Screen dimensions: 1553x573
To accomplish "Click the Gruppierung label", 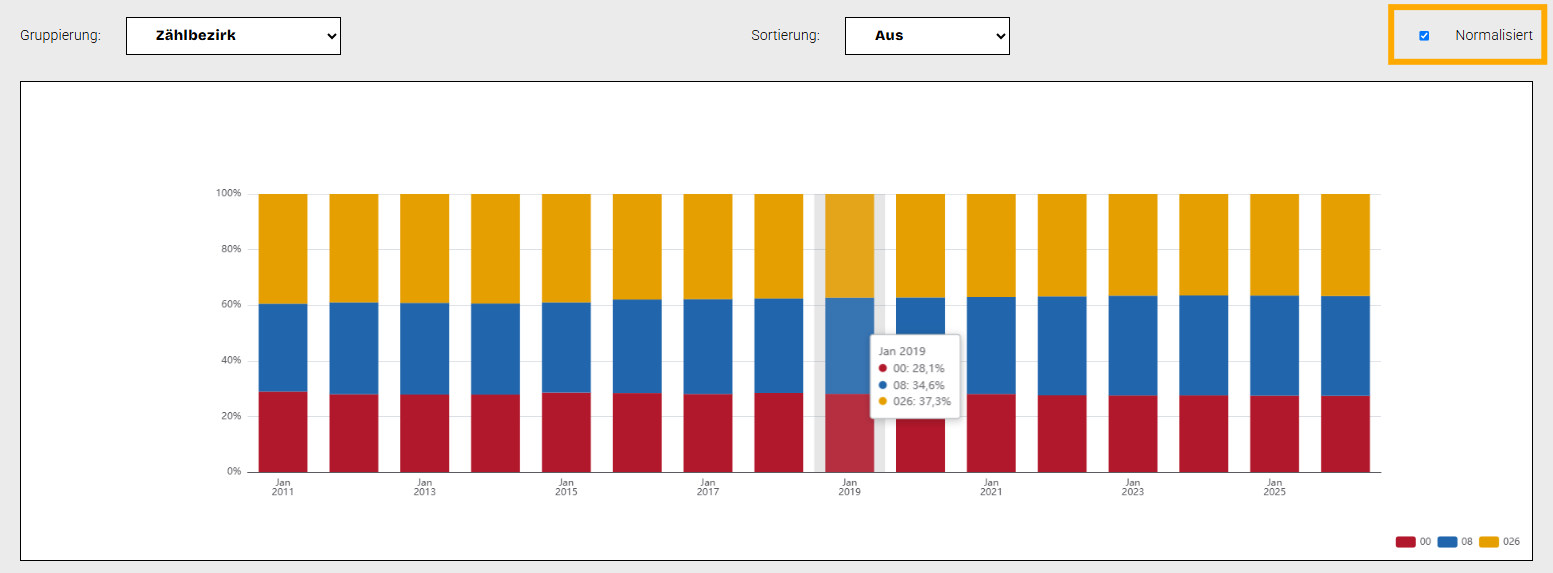I will [x=61, y=36].
